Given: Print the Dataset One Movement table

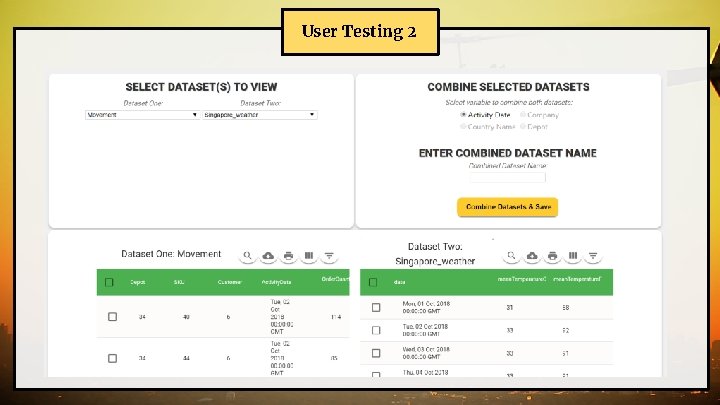Looking at the screenshot, I should tap(288, 255).
